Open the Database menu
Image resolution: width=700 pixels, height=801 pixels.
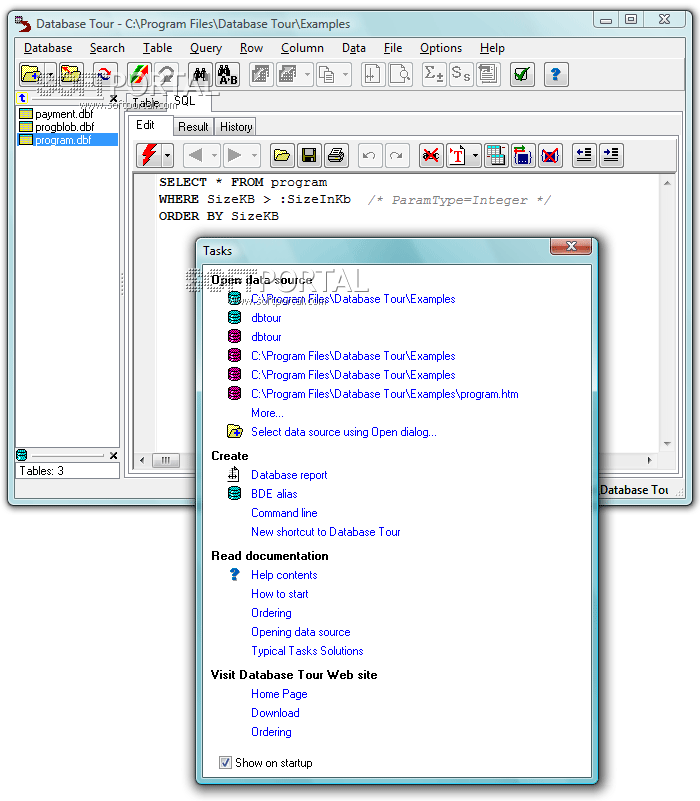tap(48, 48)
